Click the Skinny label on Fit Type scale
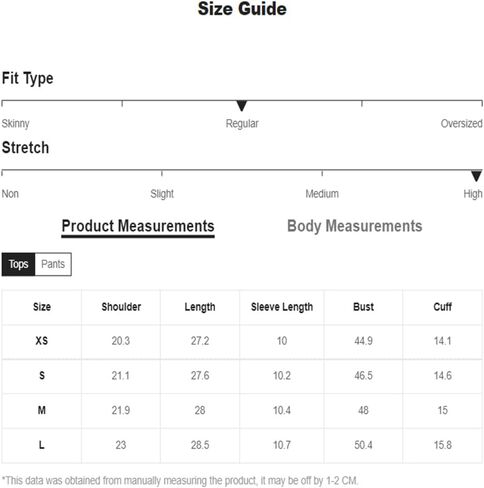Image resolution: width=484 pixels, height=488 pixels. click(15, 124)
